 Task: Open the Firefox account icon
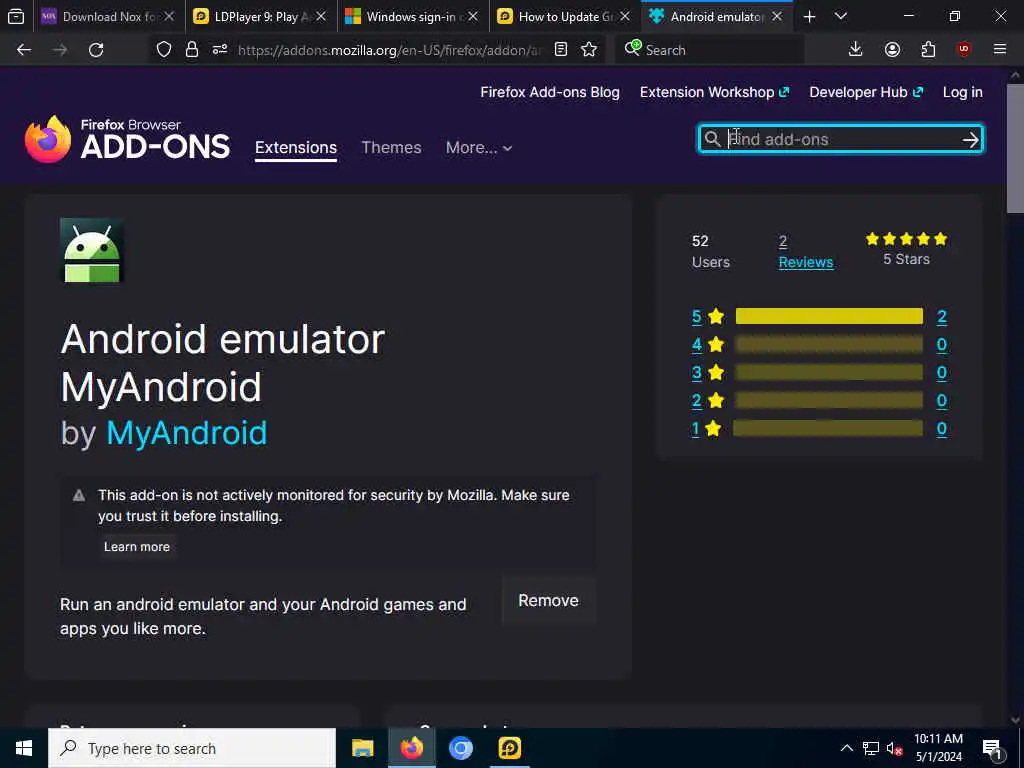(x=892, y=50)
